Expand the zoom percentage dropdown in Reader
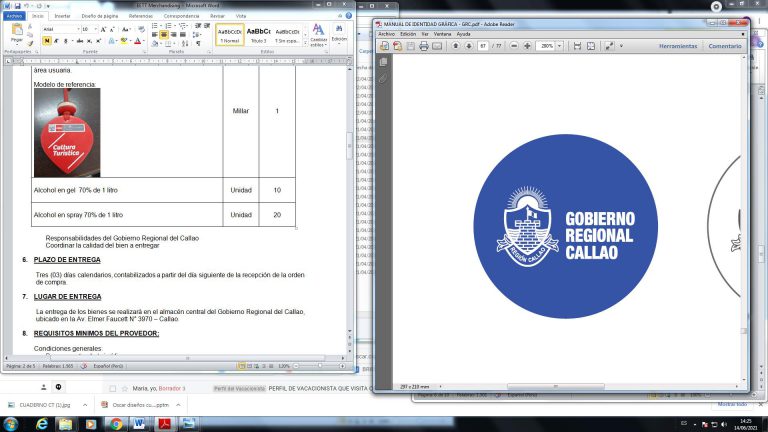The image size is (768, 432). [x=561, y=46]
